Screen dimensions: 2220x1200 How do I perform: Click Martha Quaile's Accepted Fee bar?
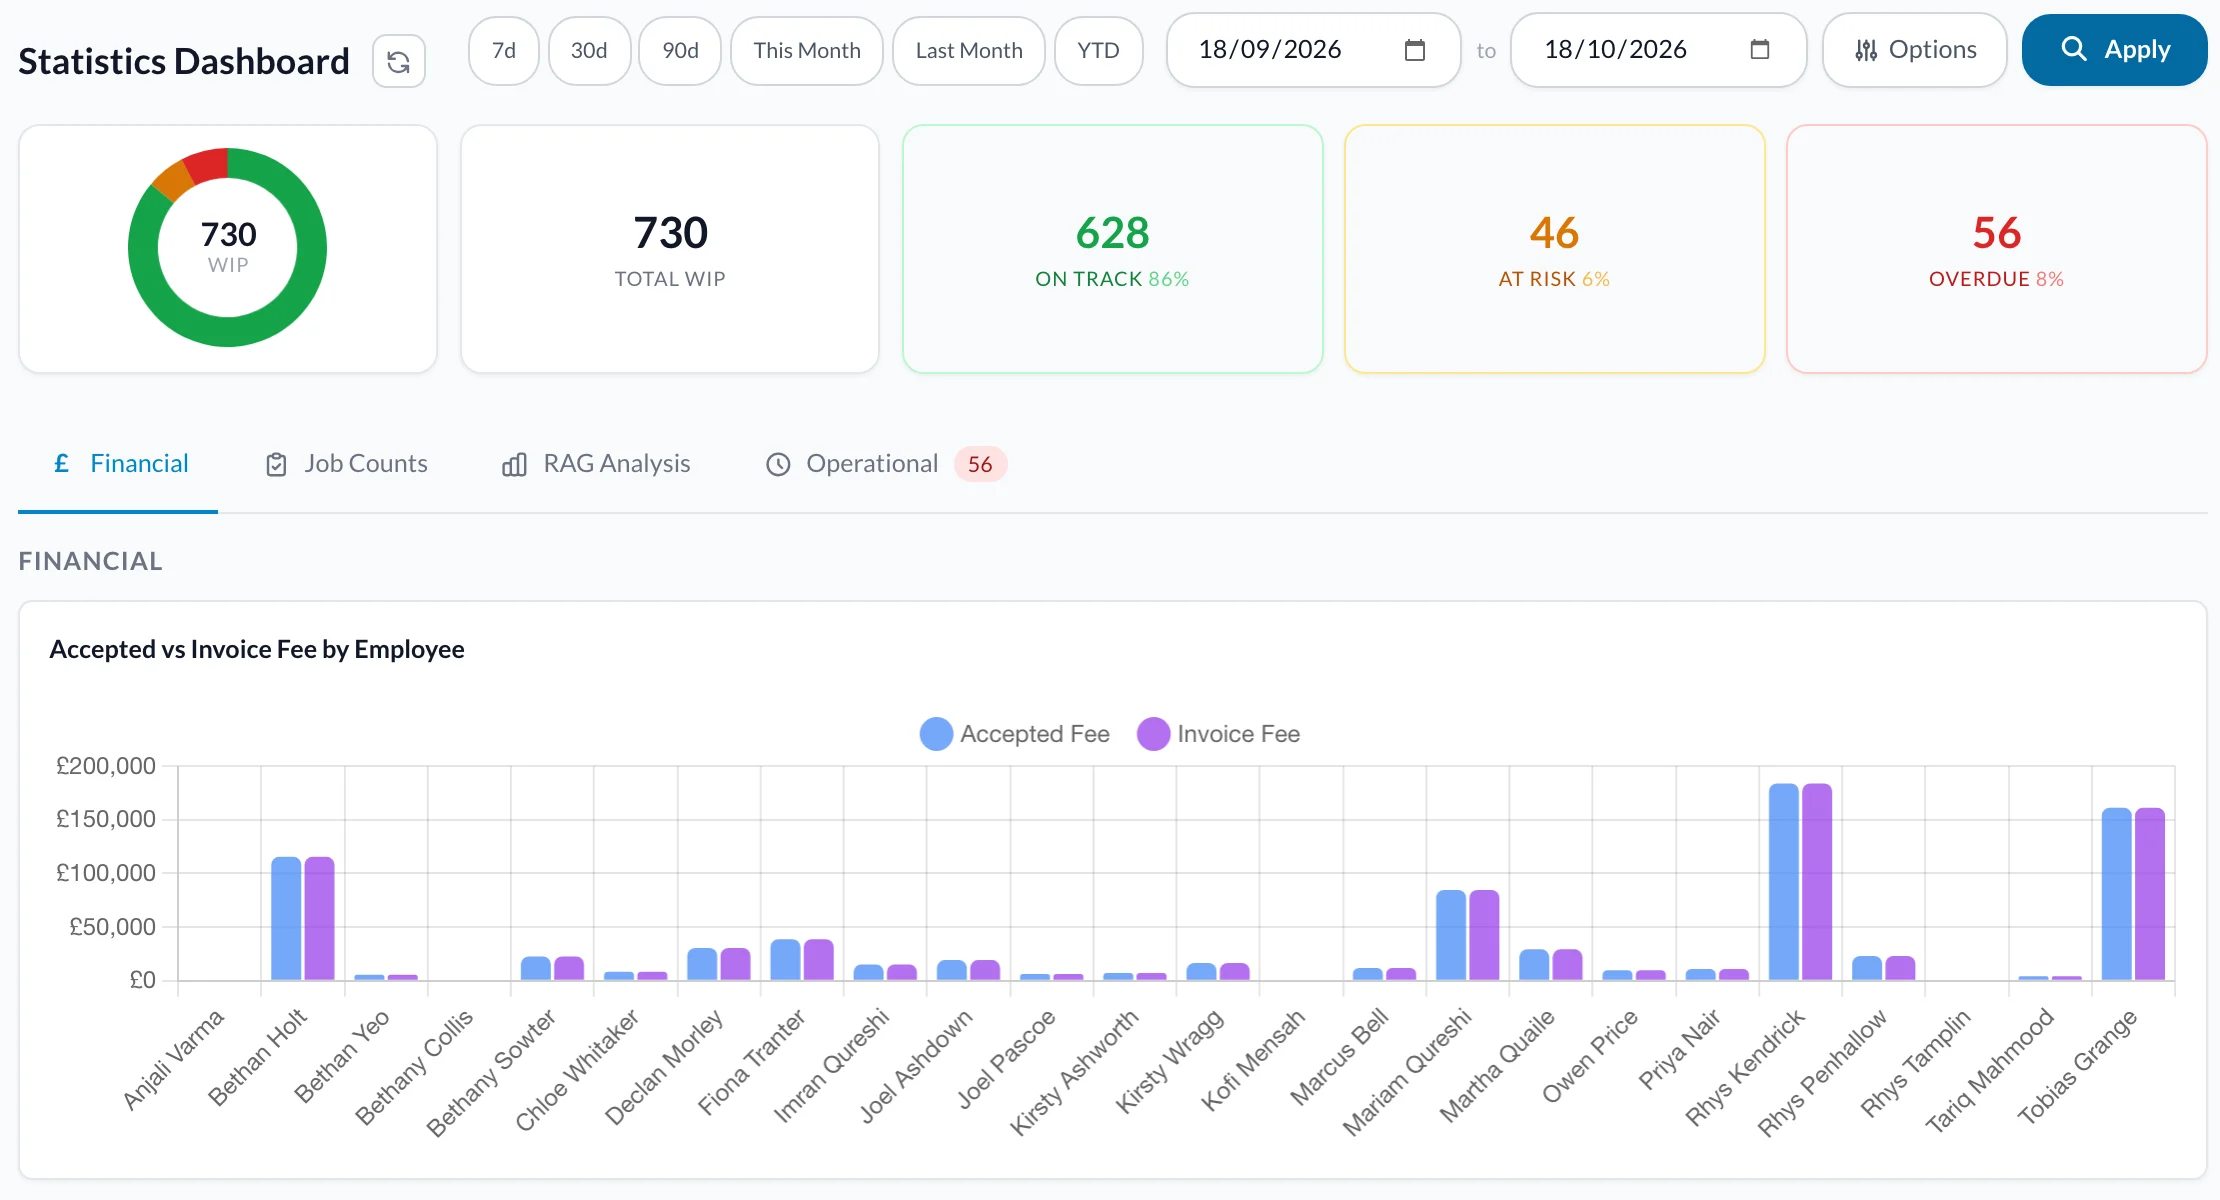[1534, 965]
